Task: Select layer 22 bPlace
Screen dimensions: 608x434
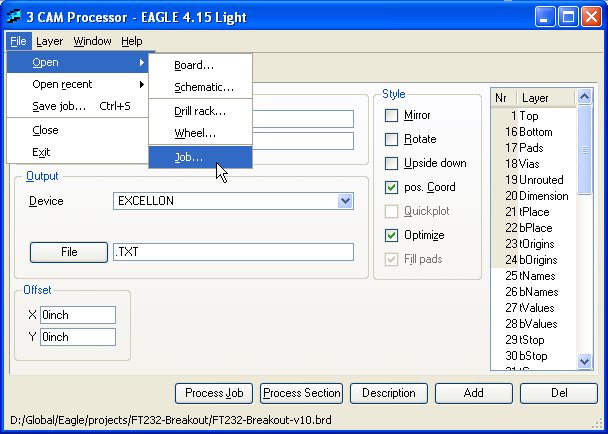Action: pos(534,228)
